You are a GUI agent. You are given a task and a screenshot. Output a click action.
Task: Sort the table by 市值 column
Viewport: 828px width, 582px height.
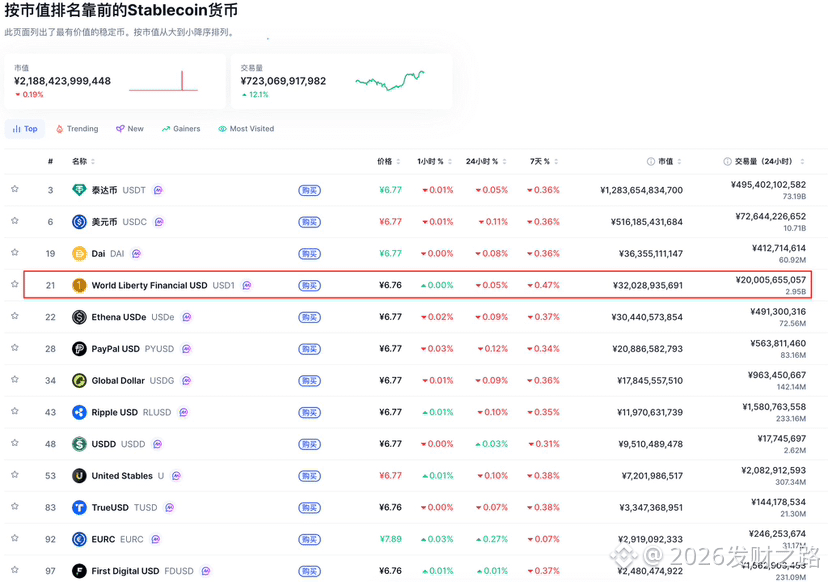[670, 161]
